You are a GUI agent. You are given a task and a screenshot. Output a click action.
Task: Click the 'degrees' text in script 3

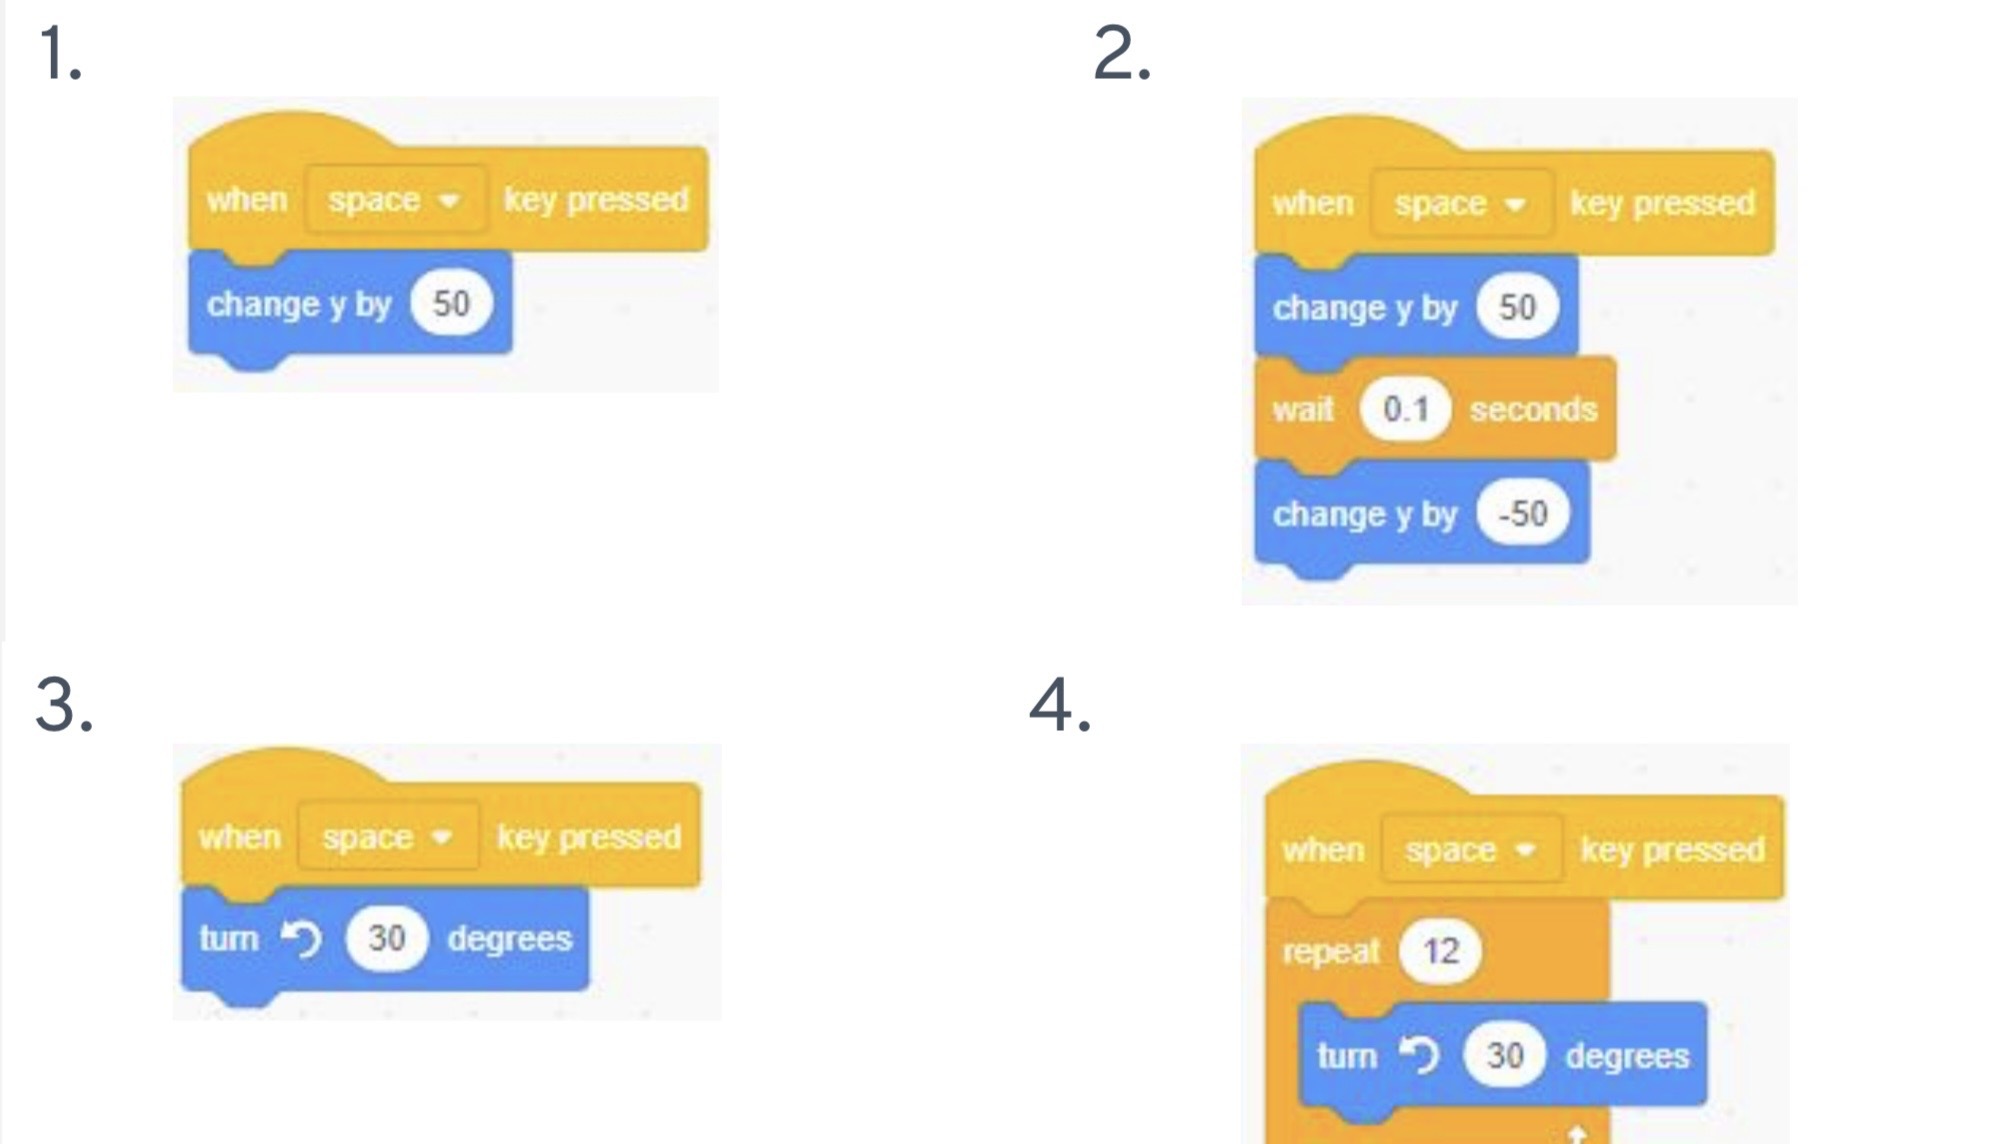[x=509, y=938]
